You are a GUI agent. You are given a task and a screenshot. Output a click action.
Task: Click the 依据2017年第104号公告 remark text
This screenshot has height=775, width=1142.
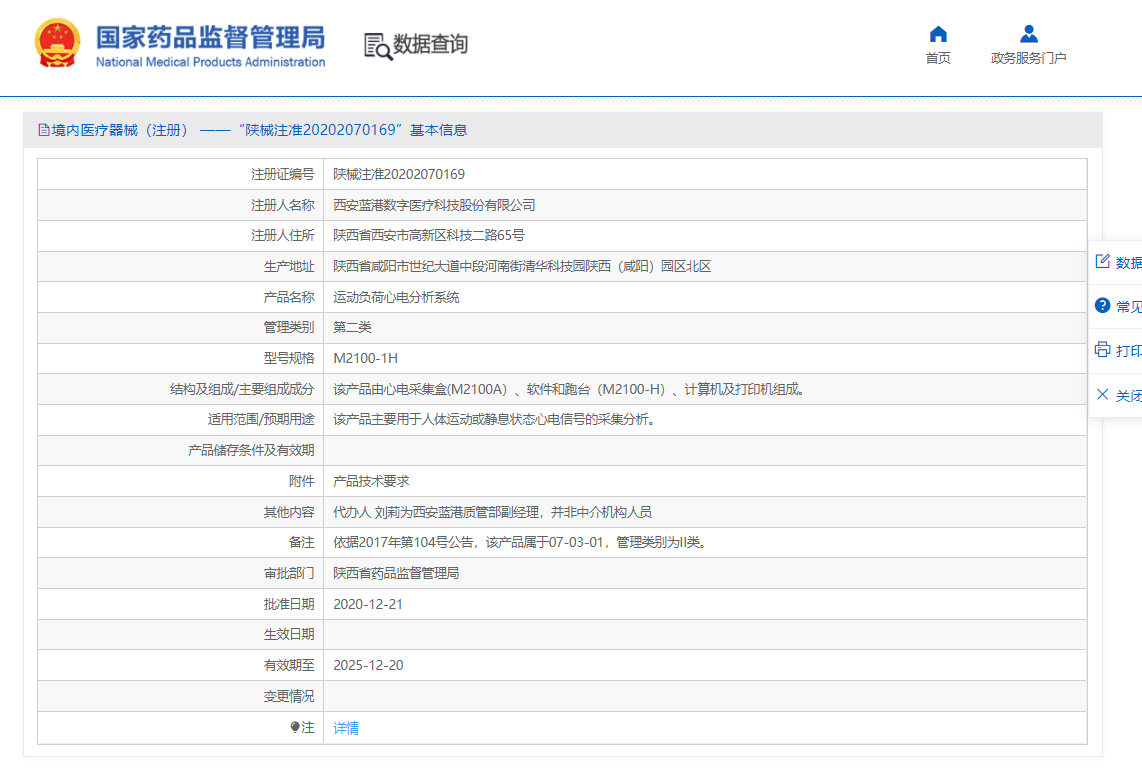(x=521, y=543)
